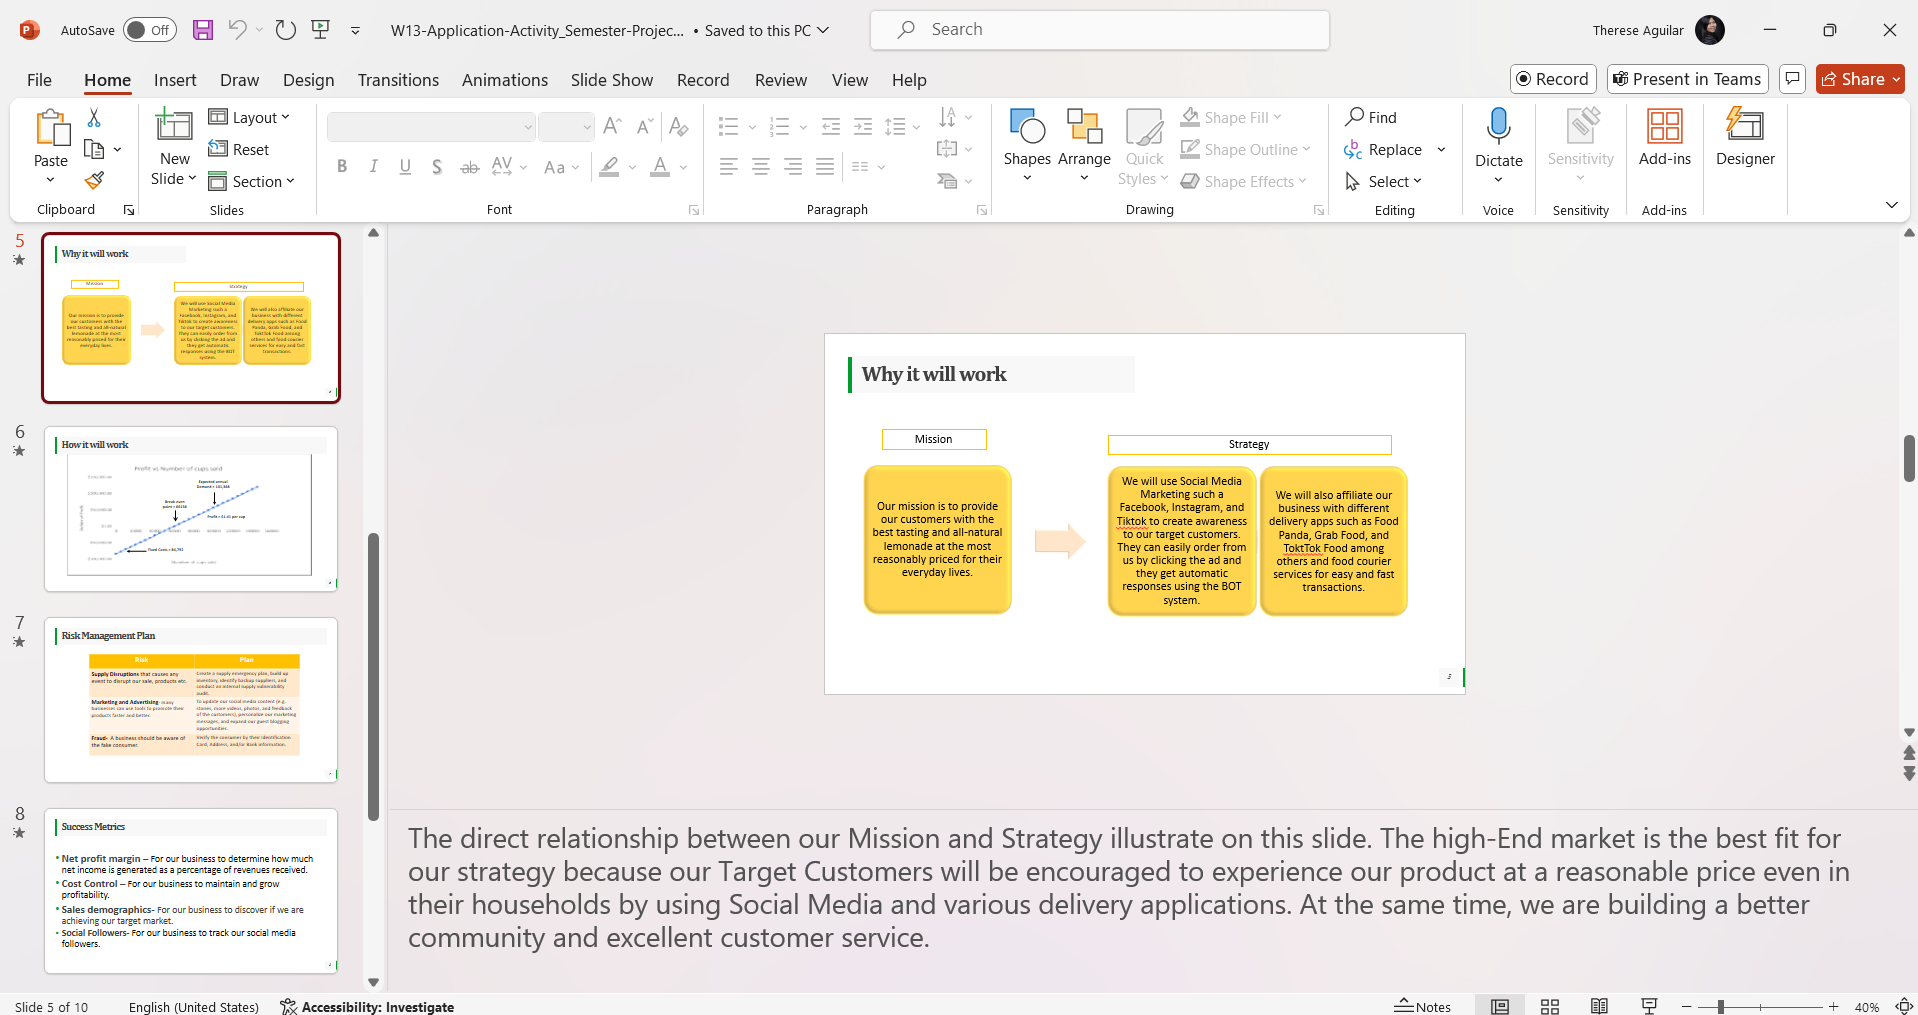The height and width of the screenshot is (1015, 1918).
Task: Select the Format Painter brush
Action: point(94,181)
